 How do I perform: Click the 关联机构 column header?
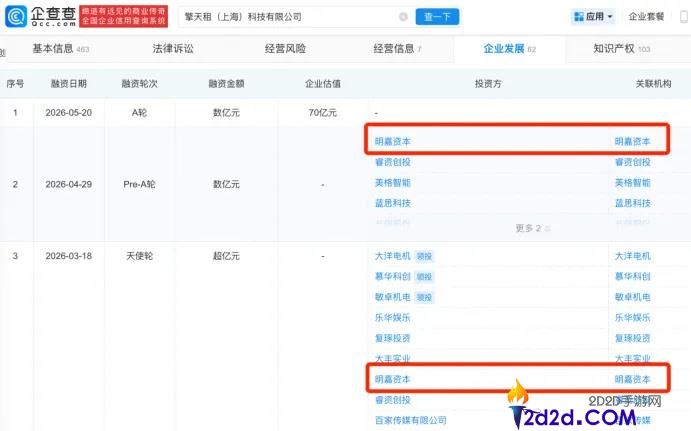(x=653, y=83)
